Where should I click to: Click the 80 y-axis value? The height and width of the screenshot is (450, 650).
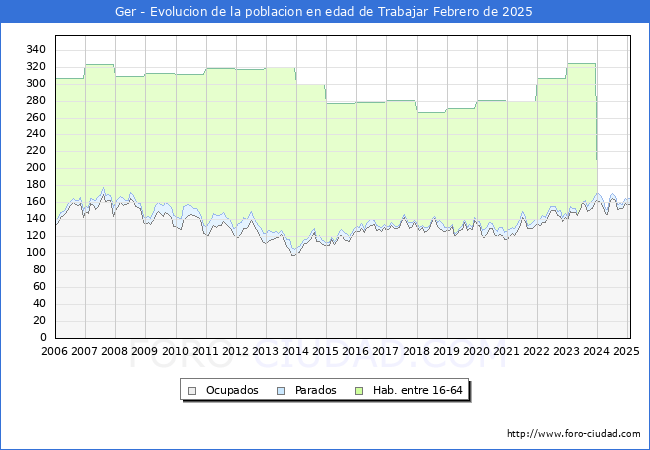click(x=39, y=269)
